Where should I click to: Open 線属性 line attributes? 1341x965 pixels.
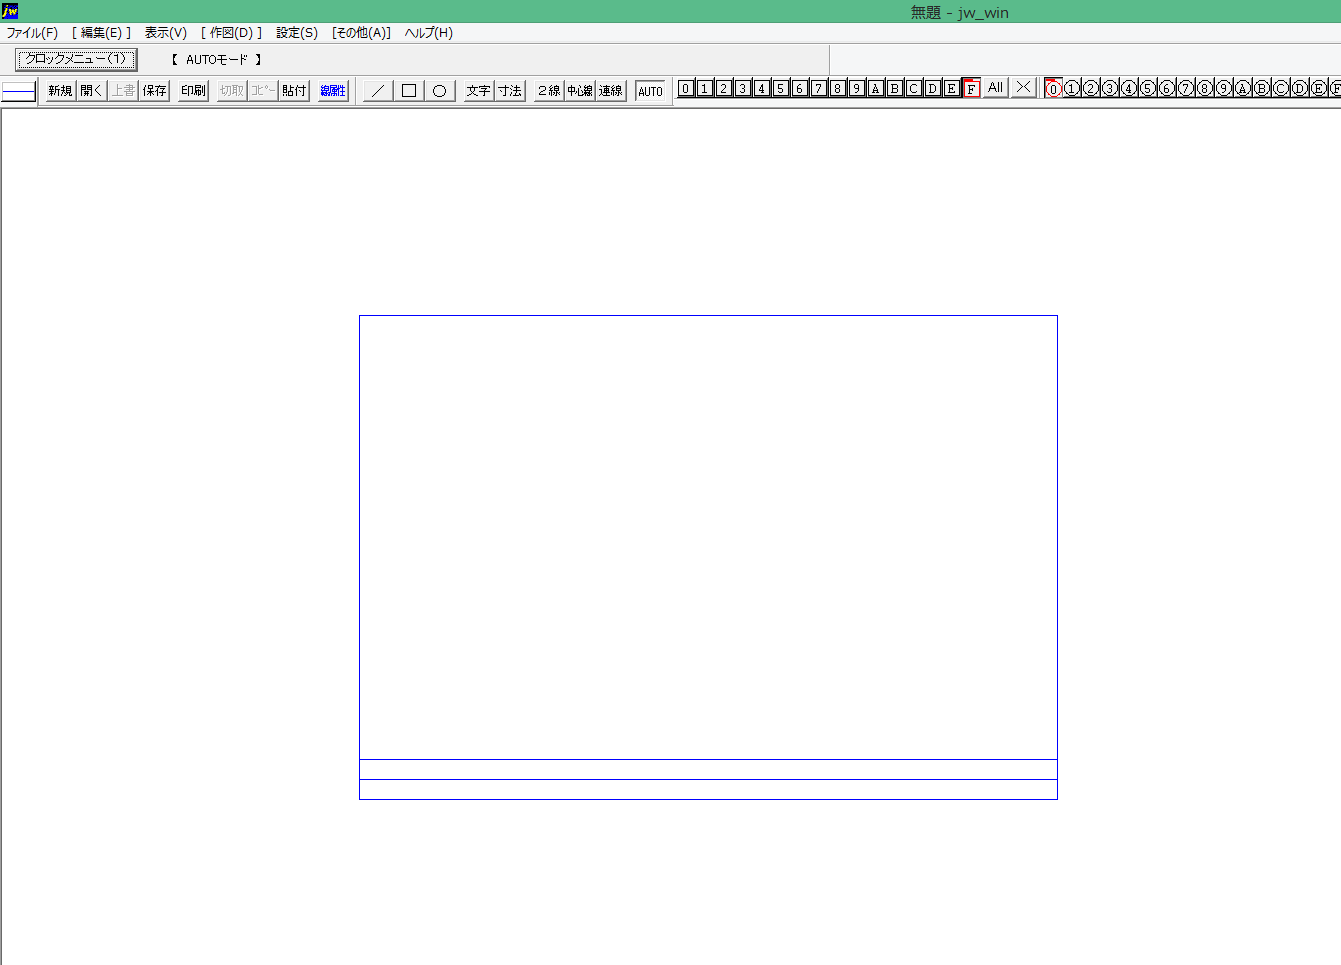[333, 90]
